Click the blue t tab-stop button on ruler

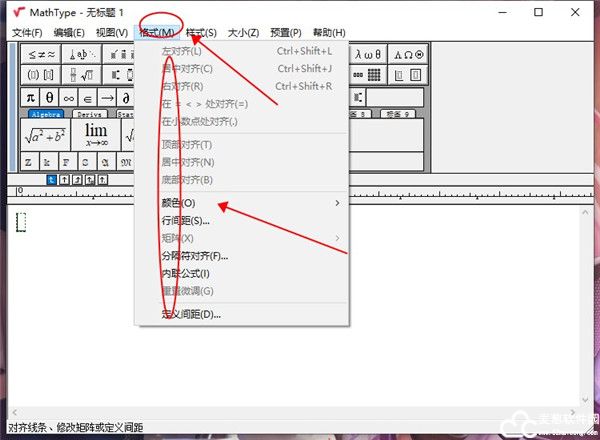point(52,179)
